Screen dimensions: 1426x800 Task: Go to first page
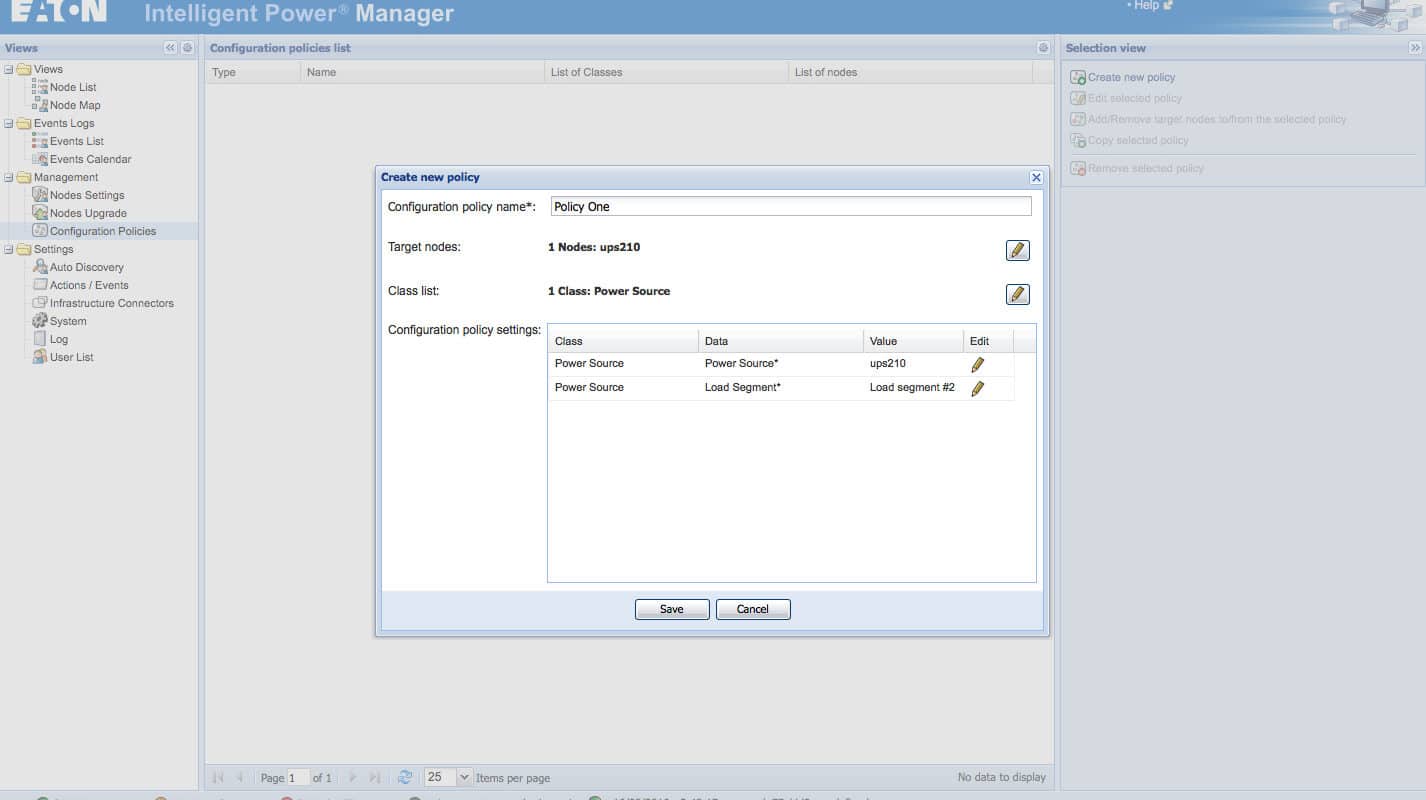click(x=218, y=777)
